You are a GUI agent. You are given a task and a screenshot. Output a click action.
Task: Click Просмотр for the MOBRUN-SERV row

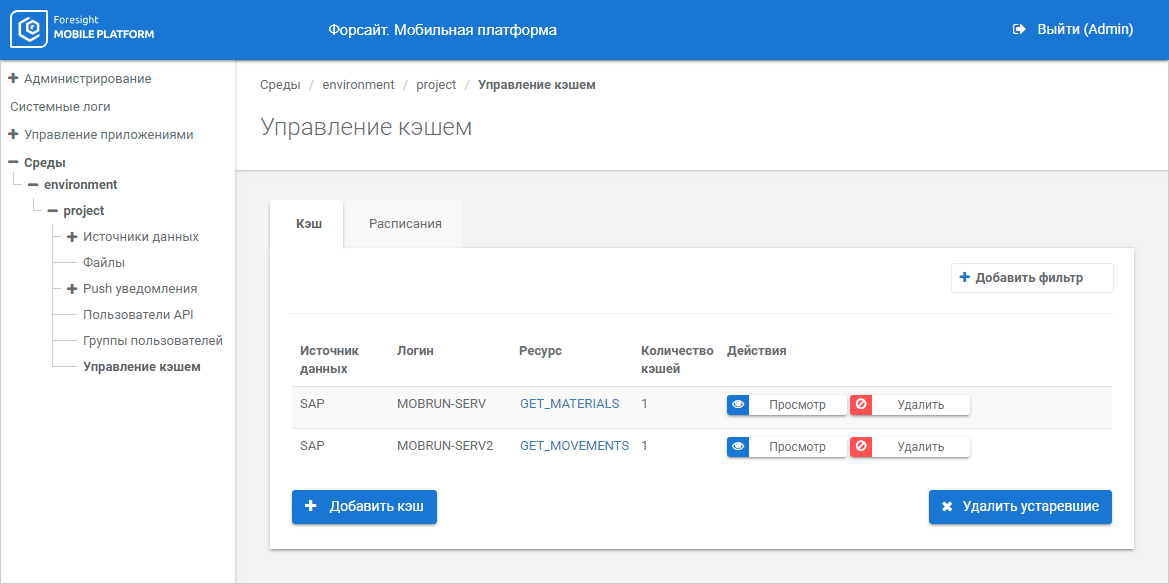pos(787,405)
